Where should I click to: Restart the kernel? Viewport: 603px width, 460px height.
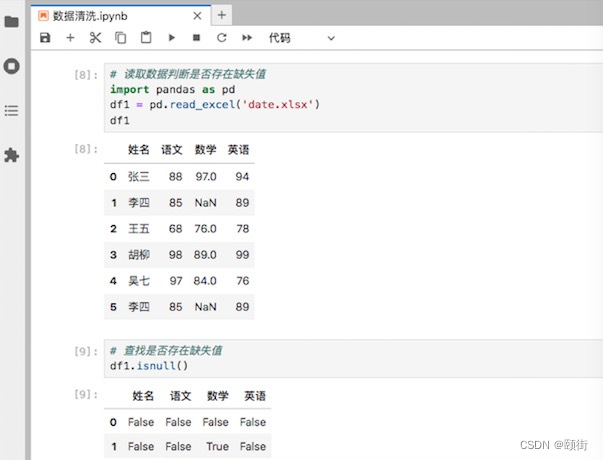coord(222,38)
